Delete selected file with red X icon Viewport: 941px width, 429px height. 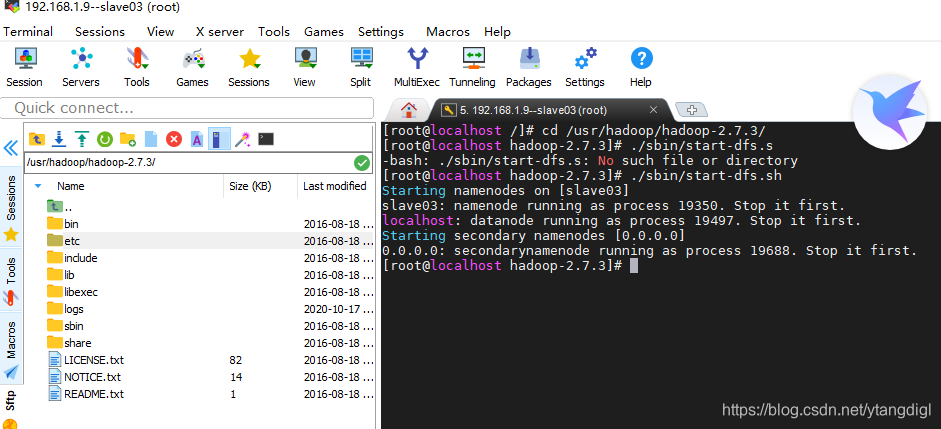click(174, 139)
